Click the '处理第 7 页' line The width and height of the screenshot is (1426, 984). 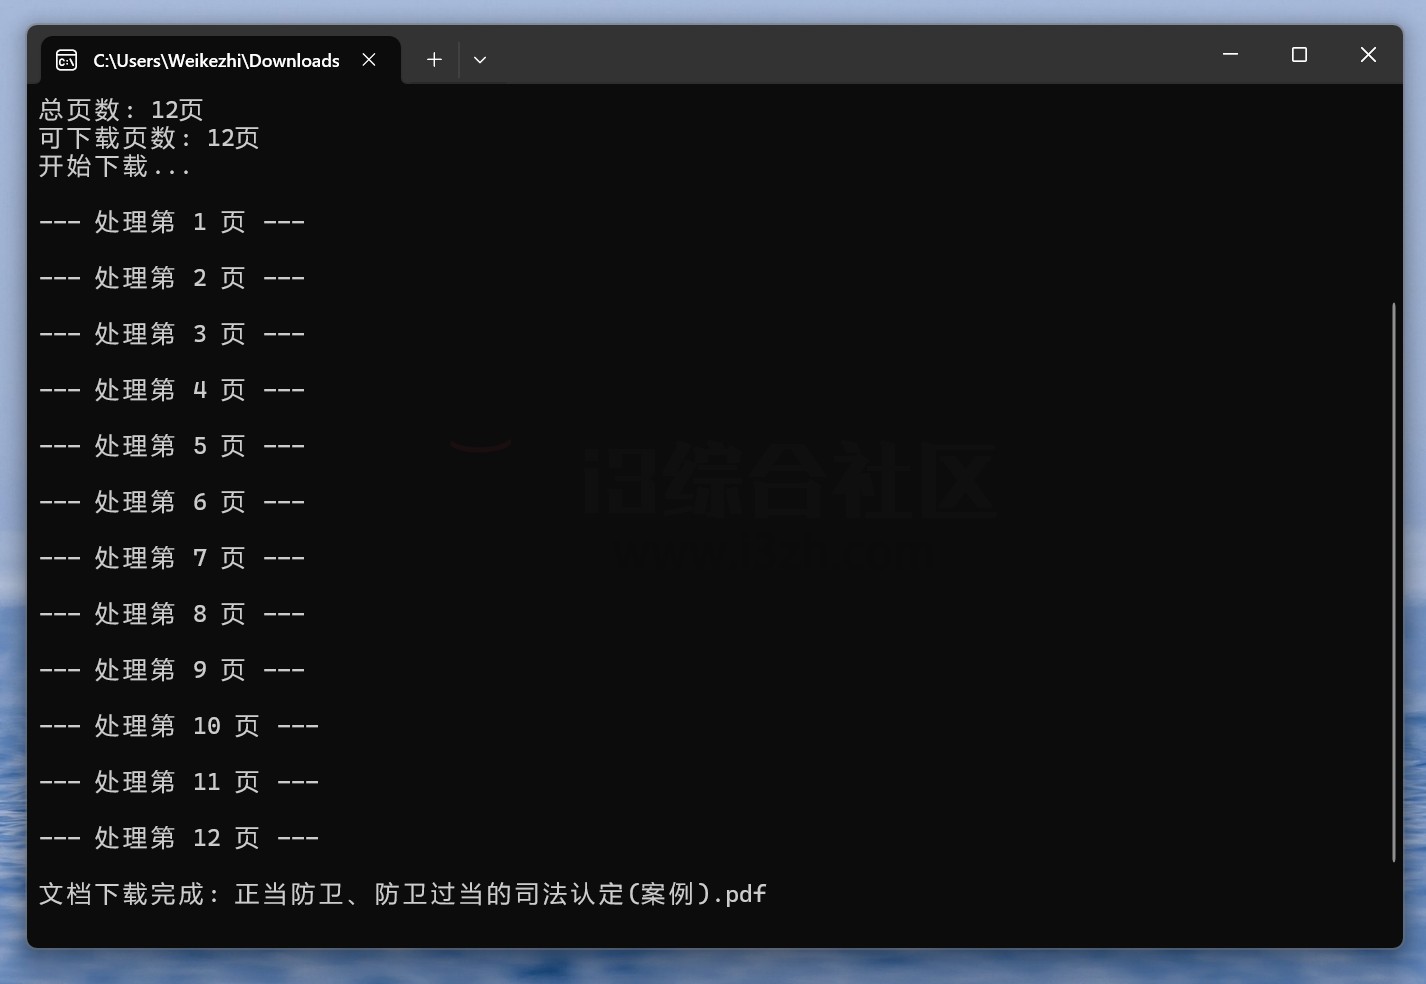pos(172,558)
